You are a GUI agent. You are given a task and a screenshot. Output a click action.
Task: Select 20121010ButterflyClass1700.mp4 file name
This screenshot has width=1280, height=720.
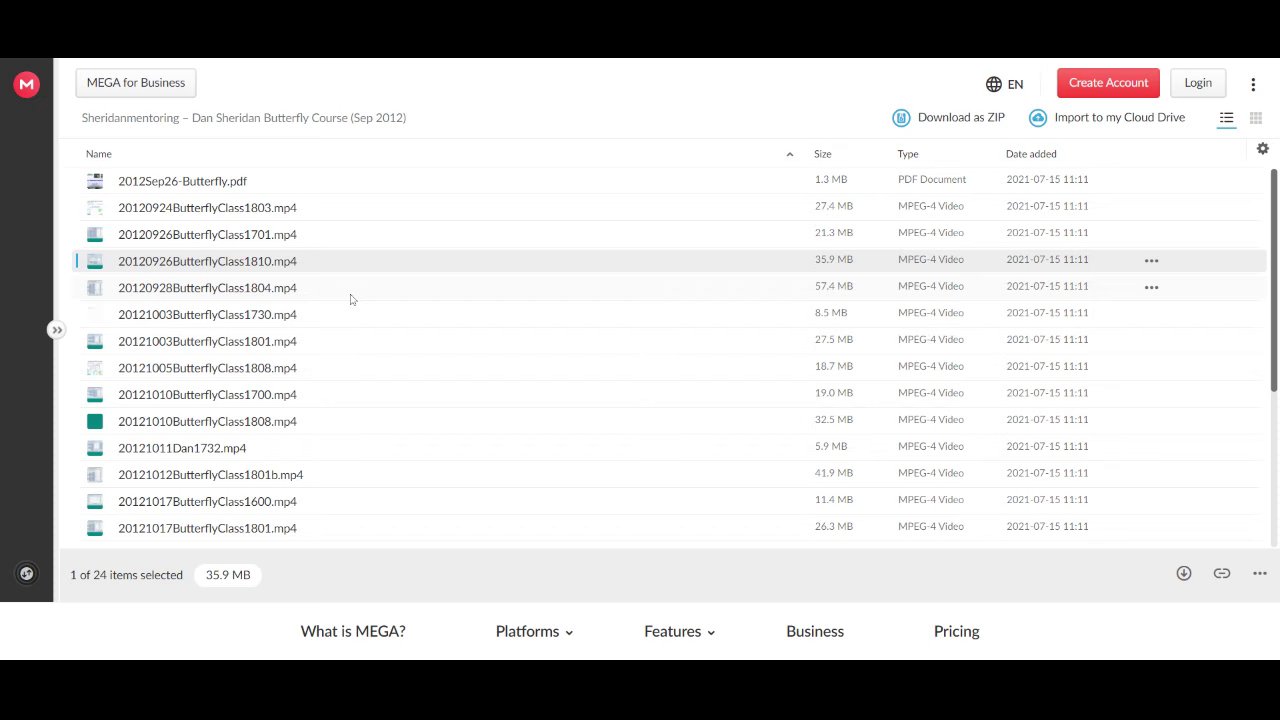point(207,394)
